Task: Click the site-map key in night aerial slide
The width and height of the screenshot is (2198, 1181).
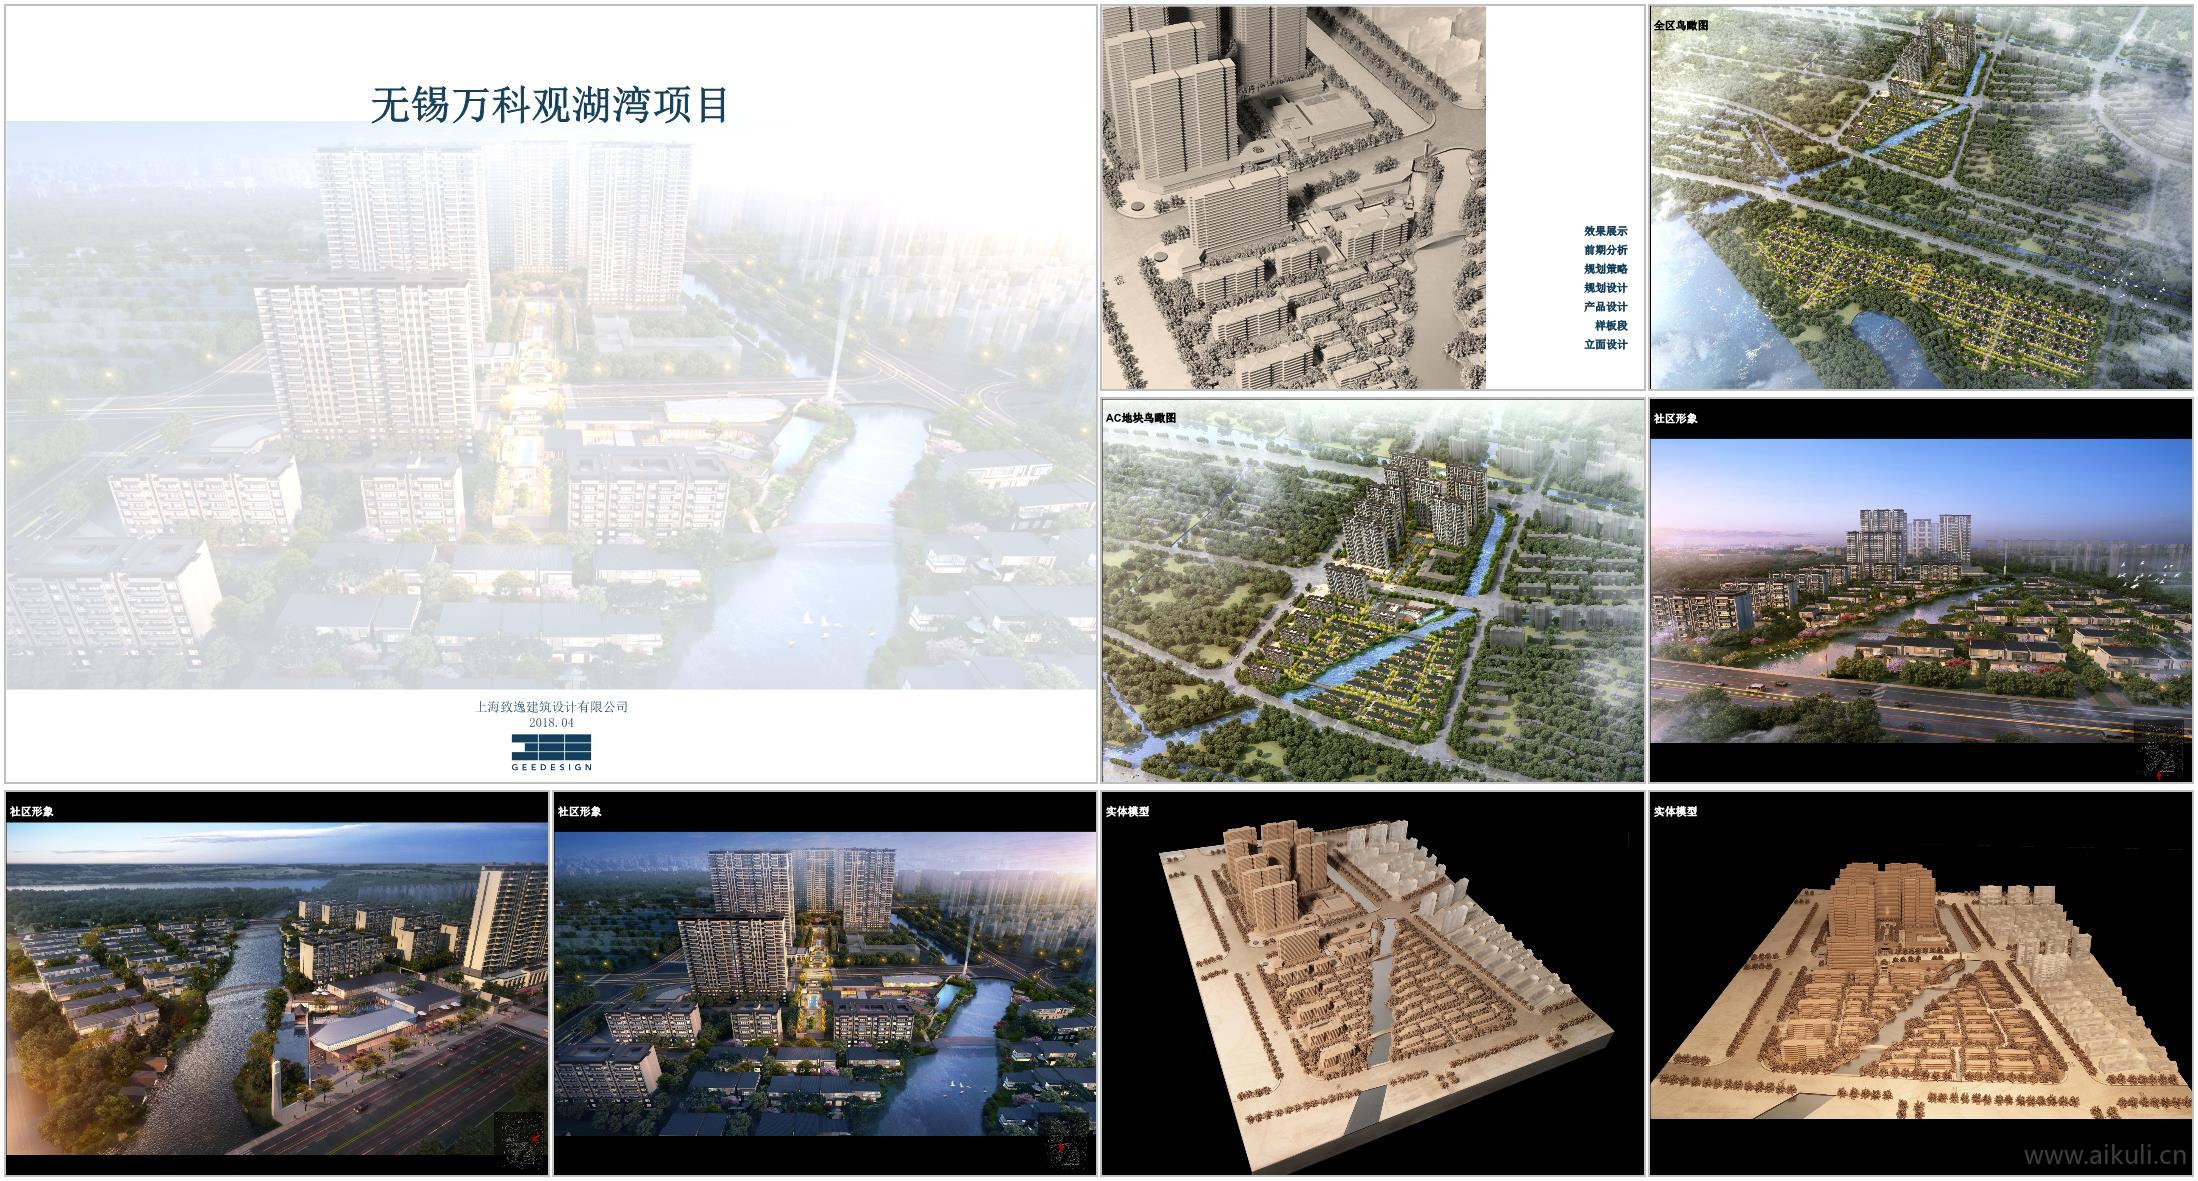Action: pyautogui.click(x=1065, y=1144)
